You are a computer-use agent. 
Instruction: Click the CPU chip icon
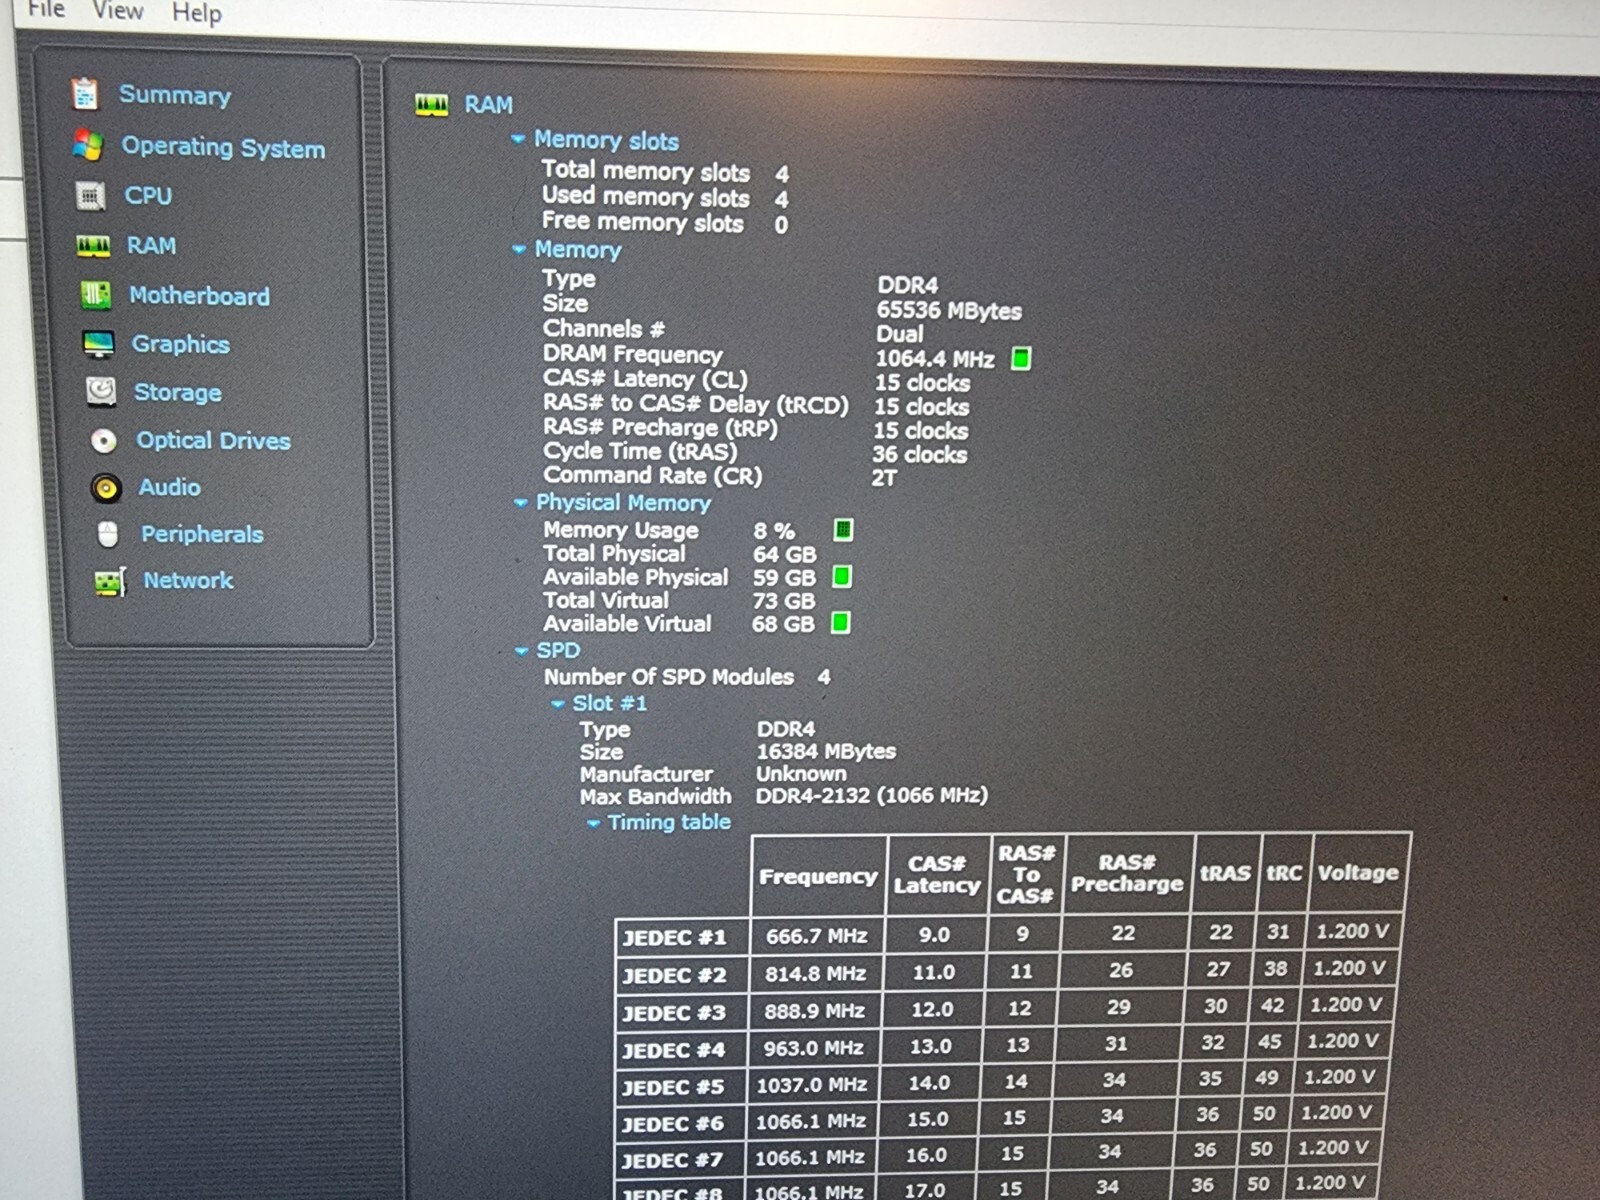click(x=91, y=196)
